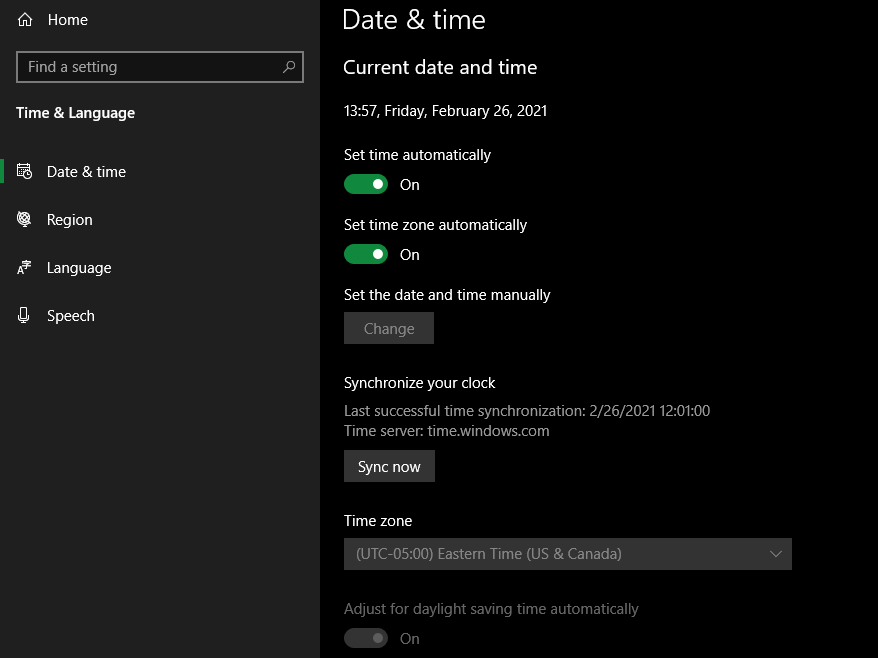Collapse the Time zone dropdown chevron

(x=777, y=553)
